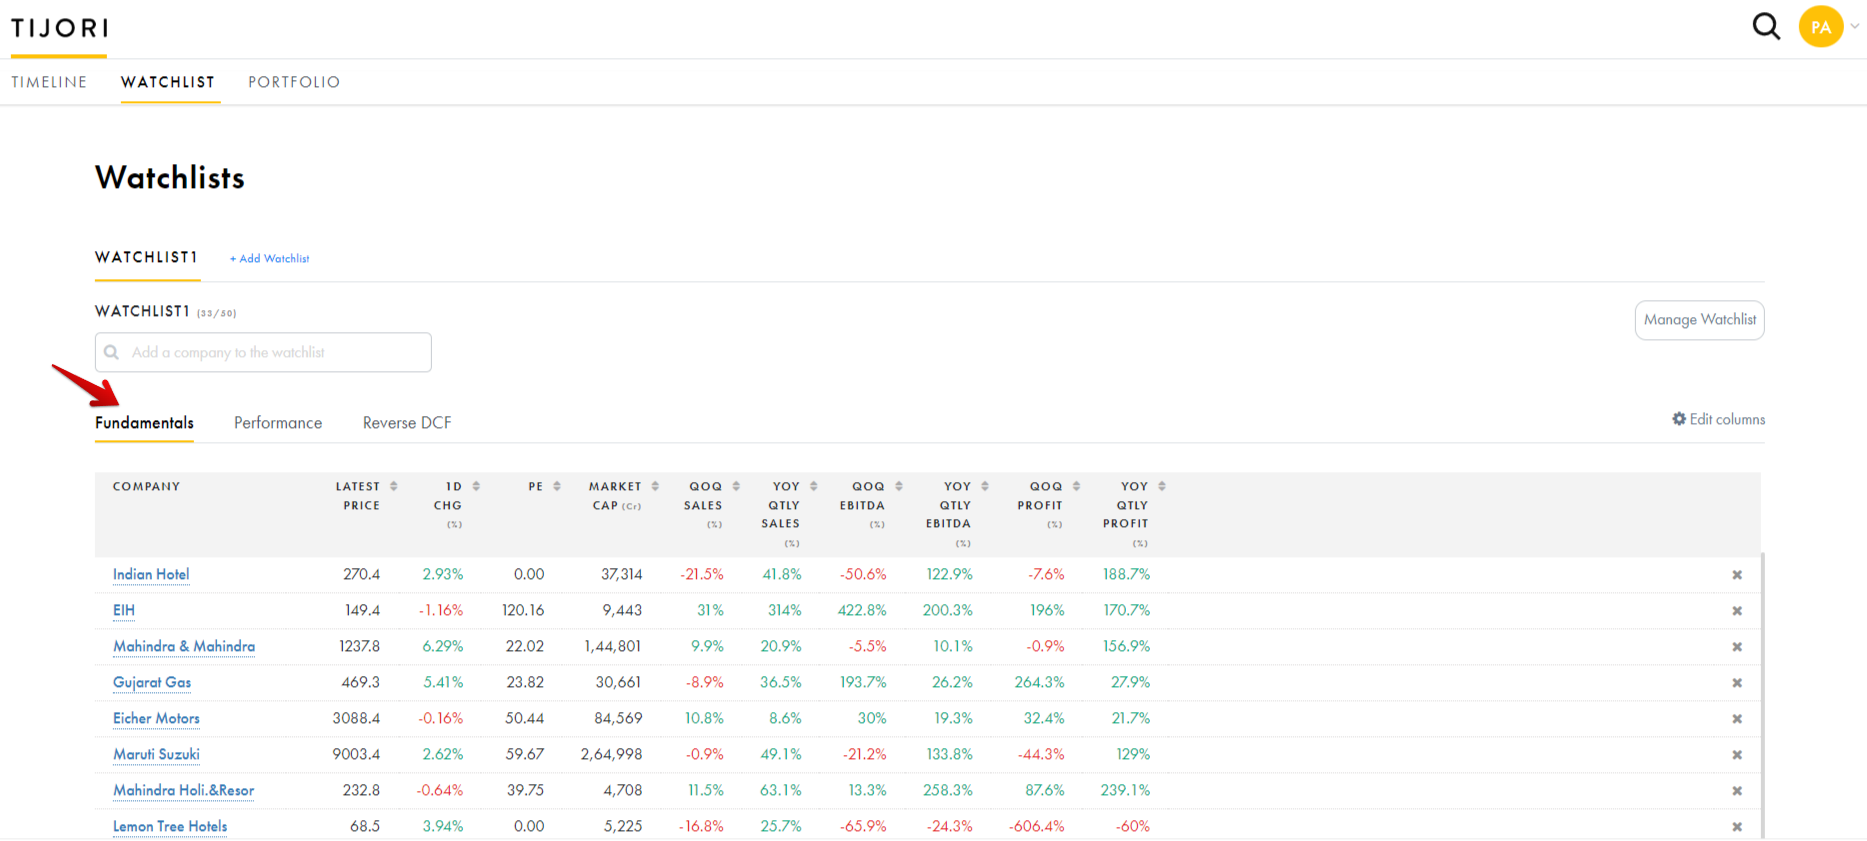Click the COMPANY column header
Screen dimensions: 1867x841
(x=146, y=487)
